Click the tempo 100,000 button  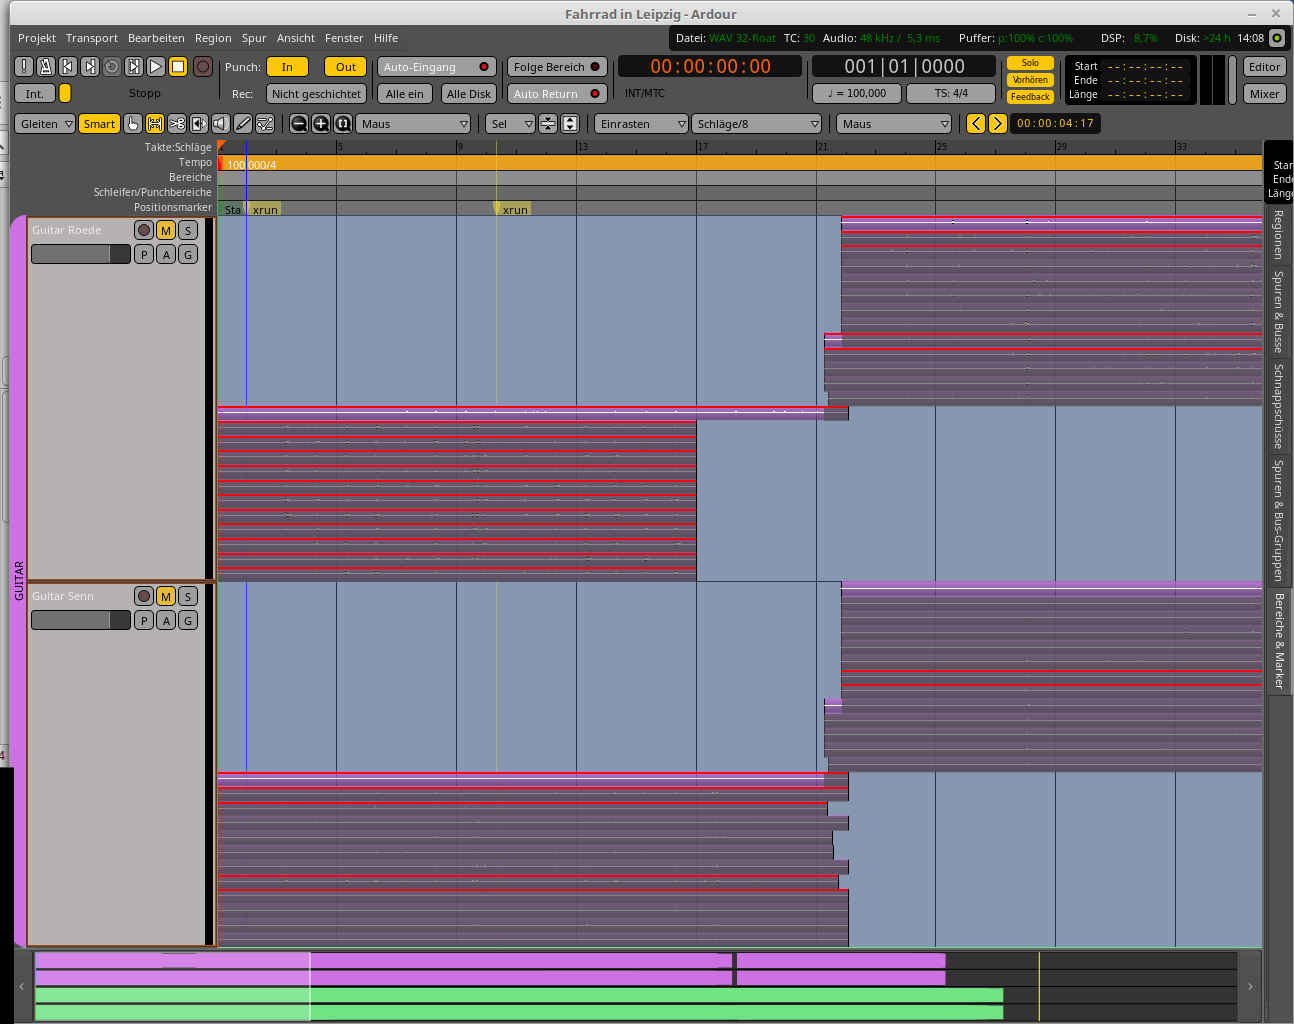tap(857, 93)
